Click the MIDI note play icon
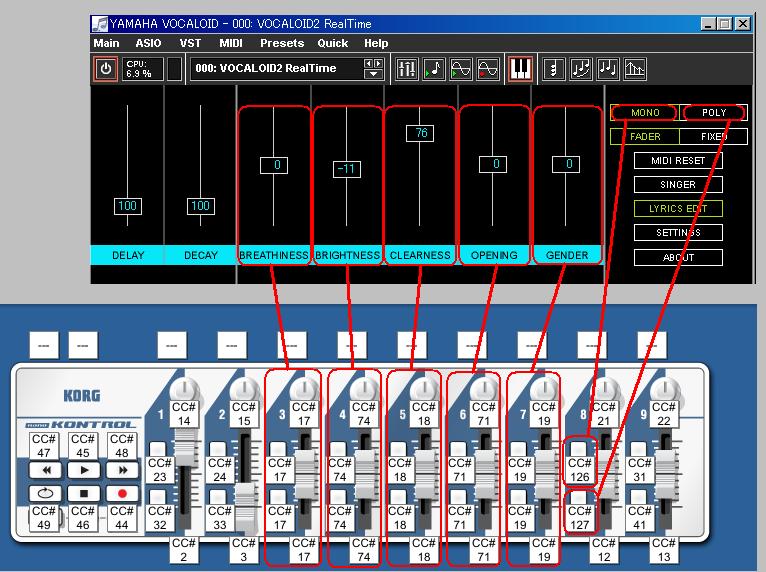Screen dimensions: 766x572 tap(434, 69)
